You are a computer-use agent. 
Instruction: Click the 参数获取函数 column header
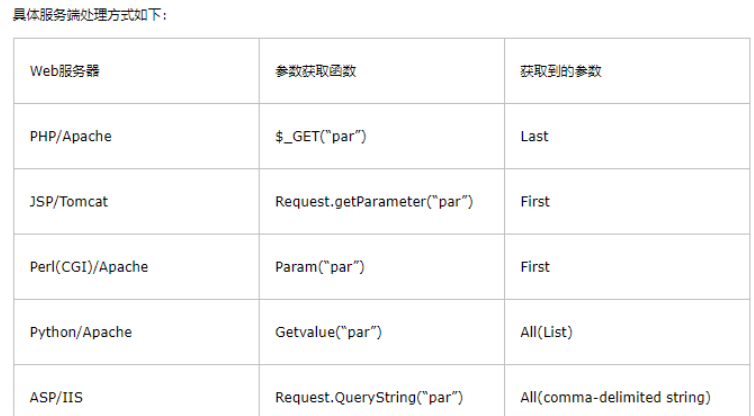(x=316, y=72)
